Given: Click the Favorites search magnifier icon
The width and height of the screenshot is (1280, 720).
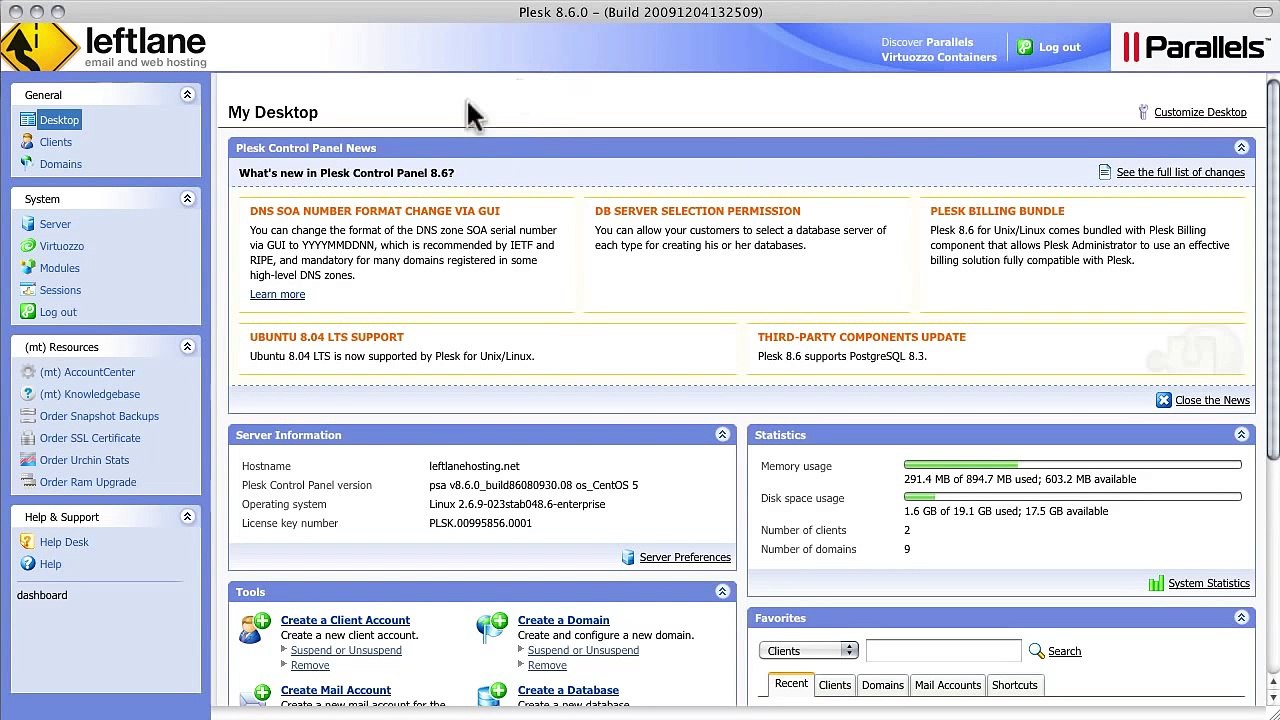Looking at the screenshot, I should (1036, 651).
